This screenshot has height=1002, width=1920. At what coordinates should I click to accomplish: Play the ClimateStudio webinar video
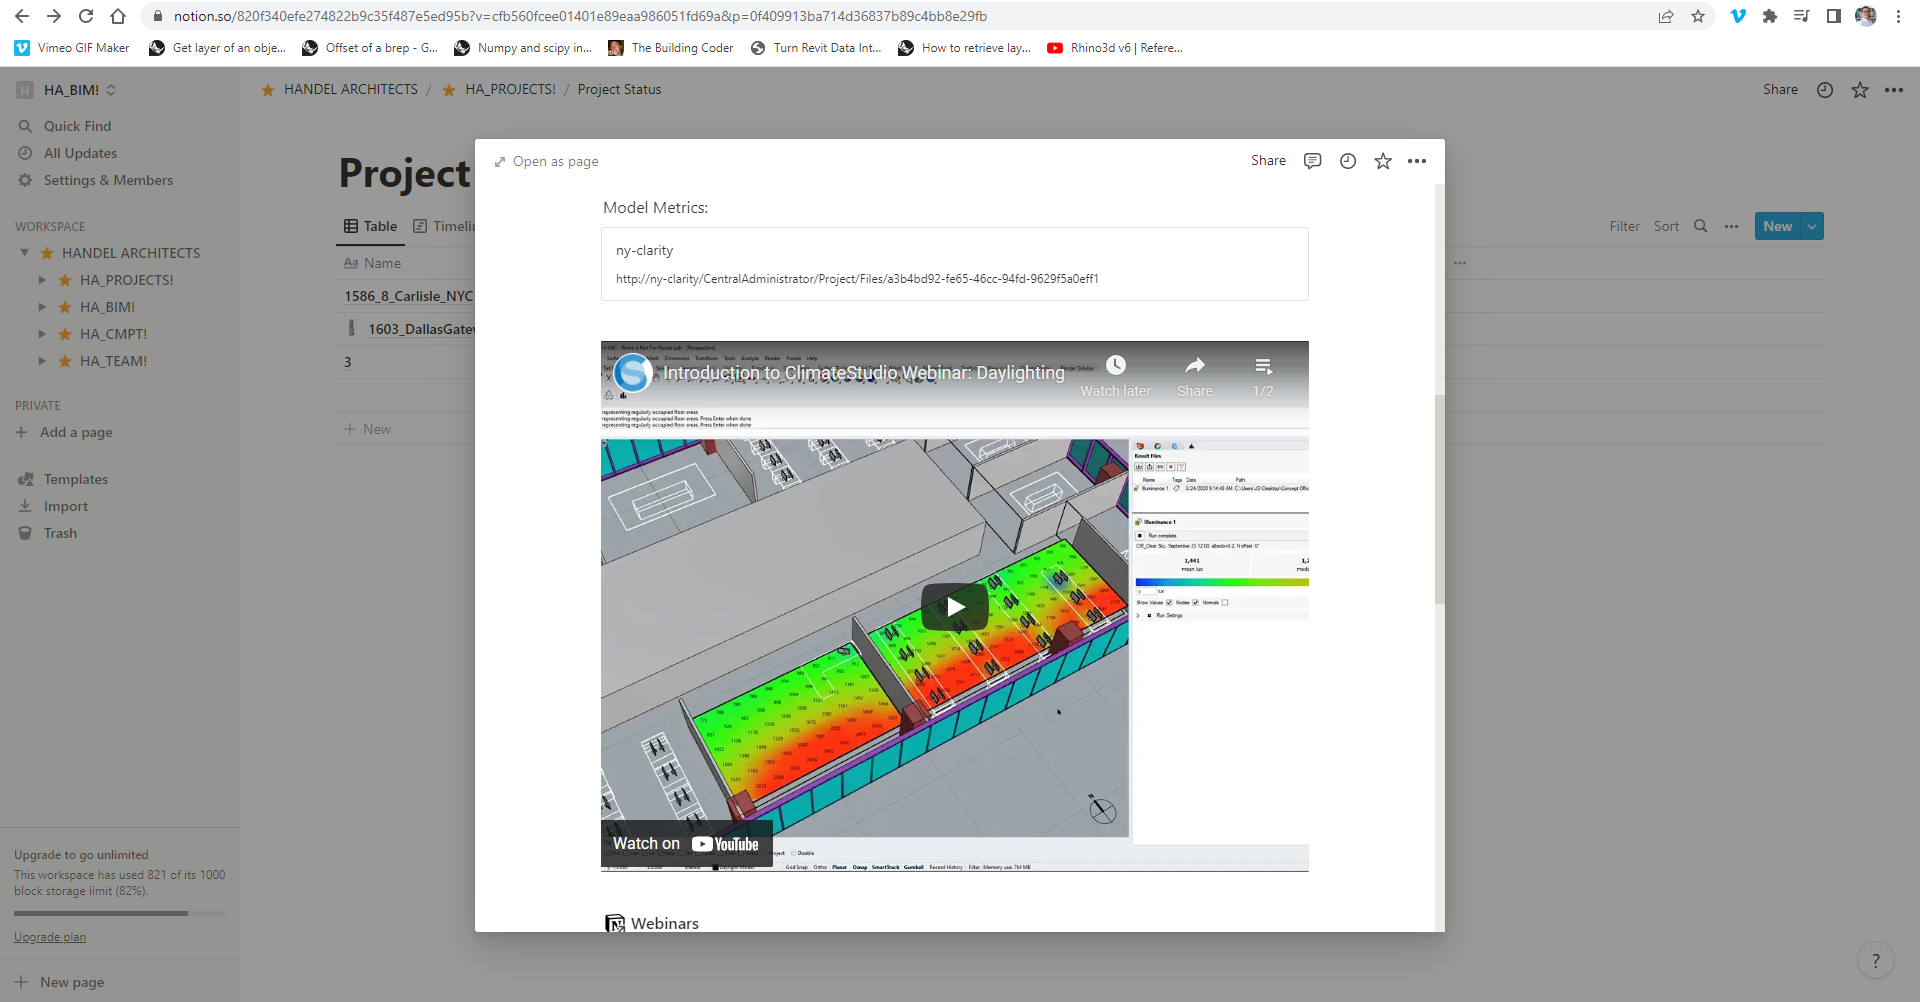(954, 607)
